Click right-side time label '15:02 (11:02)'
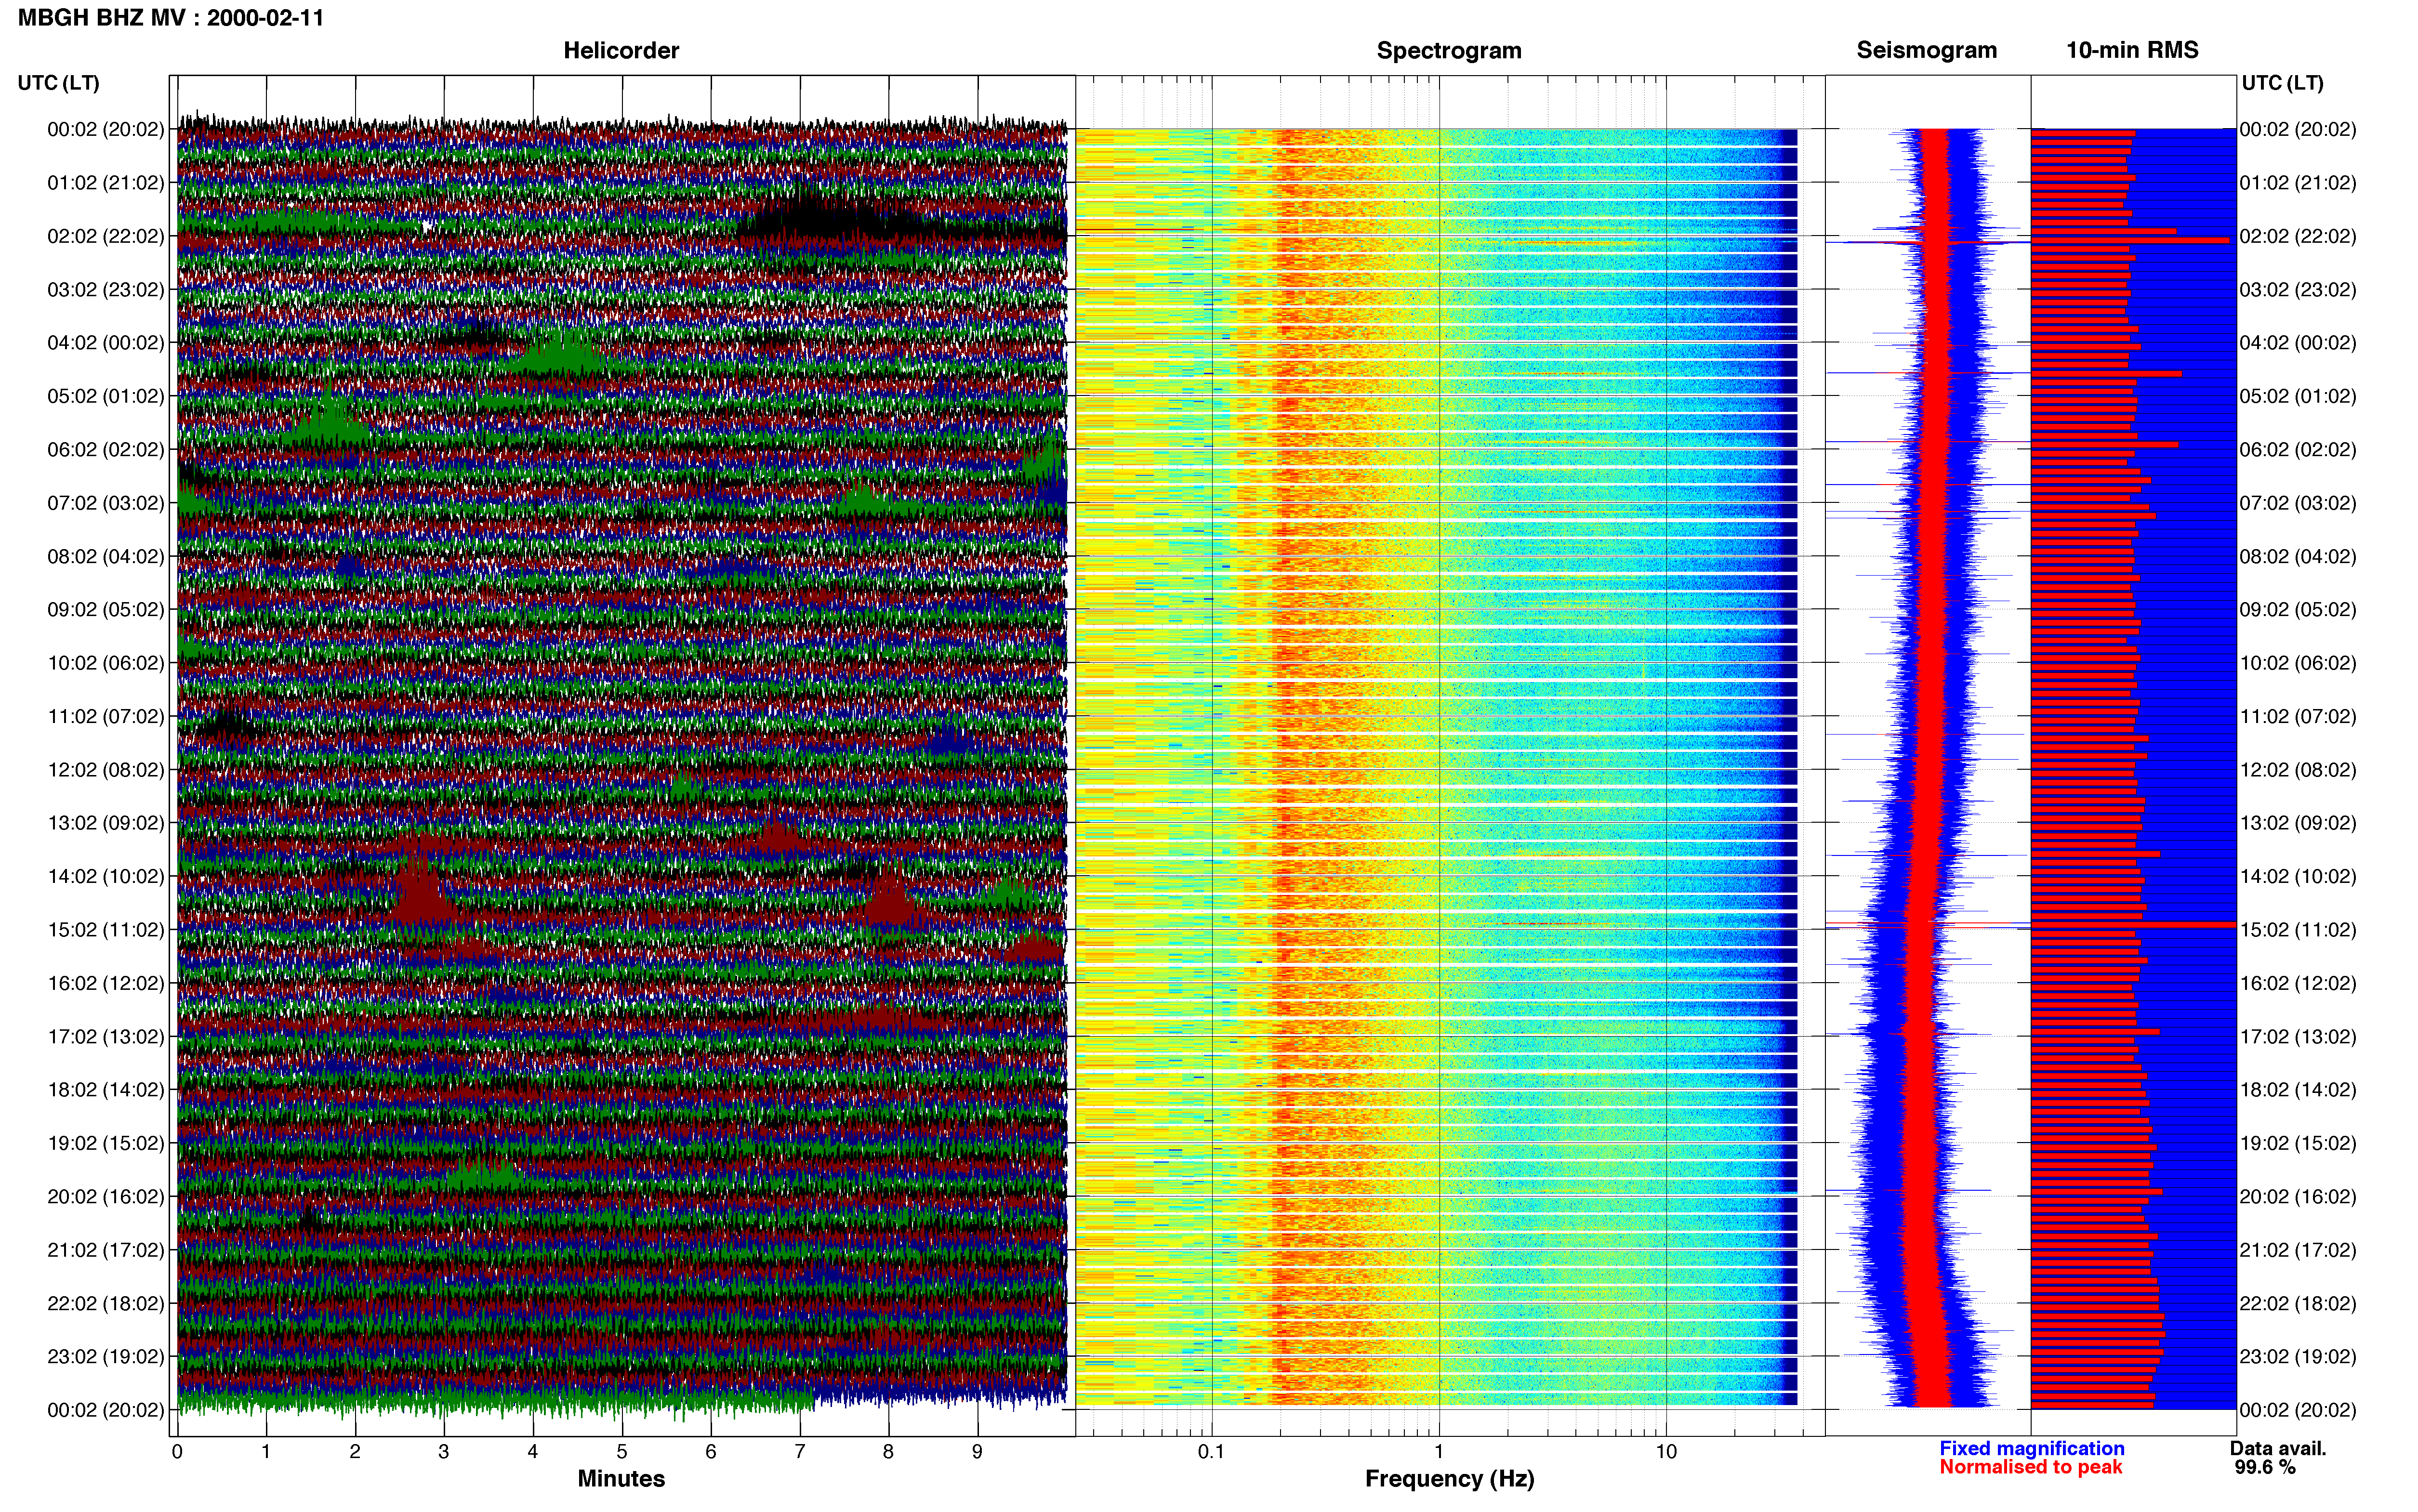The height and width of the screenshot is (1512, 2418). coord(2298,930)
